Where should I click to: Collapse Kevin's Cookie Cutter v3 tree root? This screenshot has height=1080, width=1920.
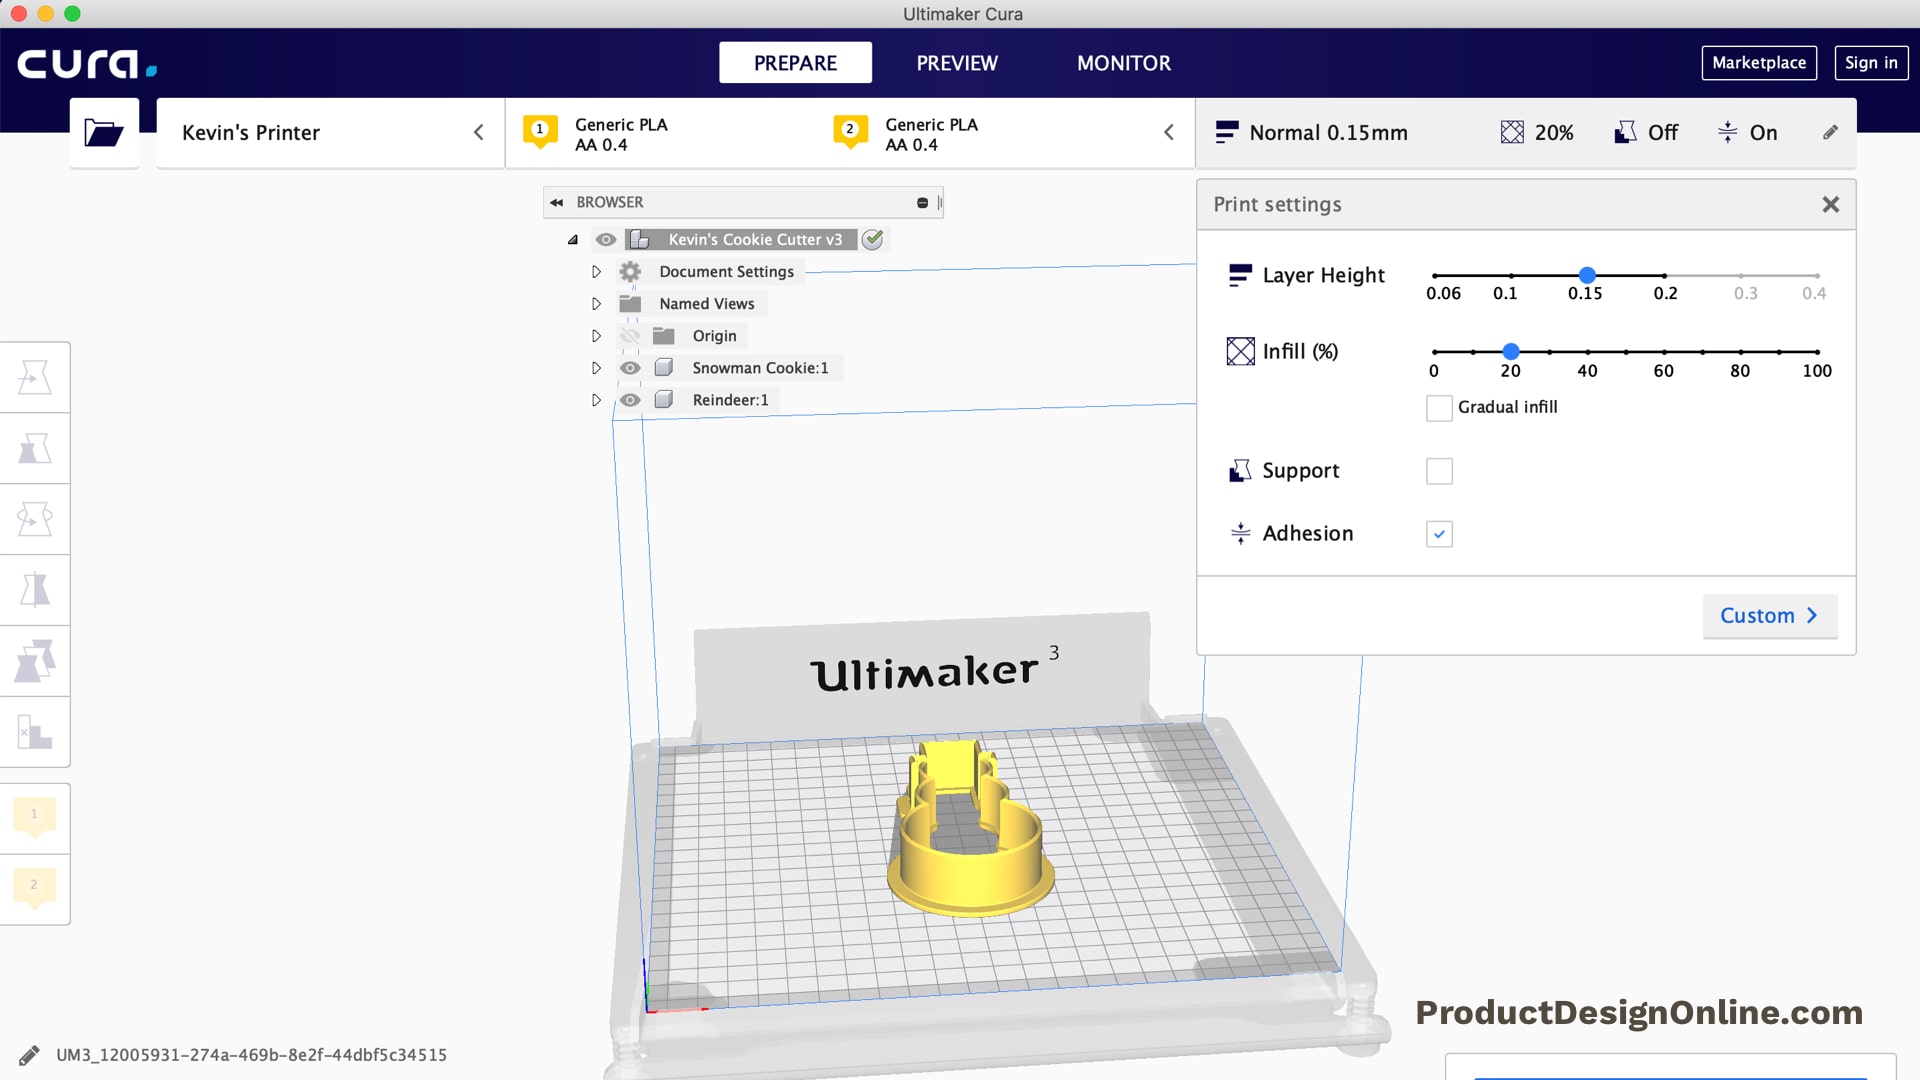pos(573,239)
